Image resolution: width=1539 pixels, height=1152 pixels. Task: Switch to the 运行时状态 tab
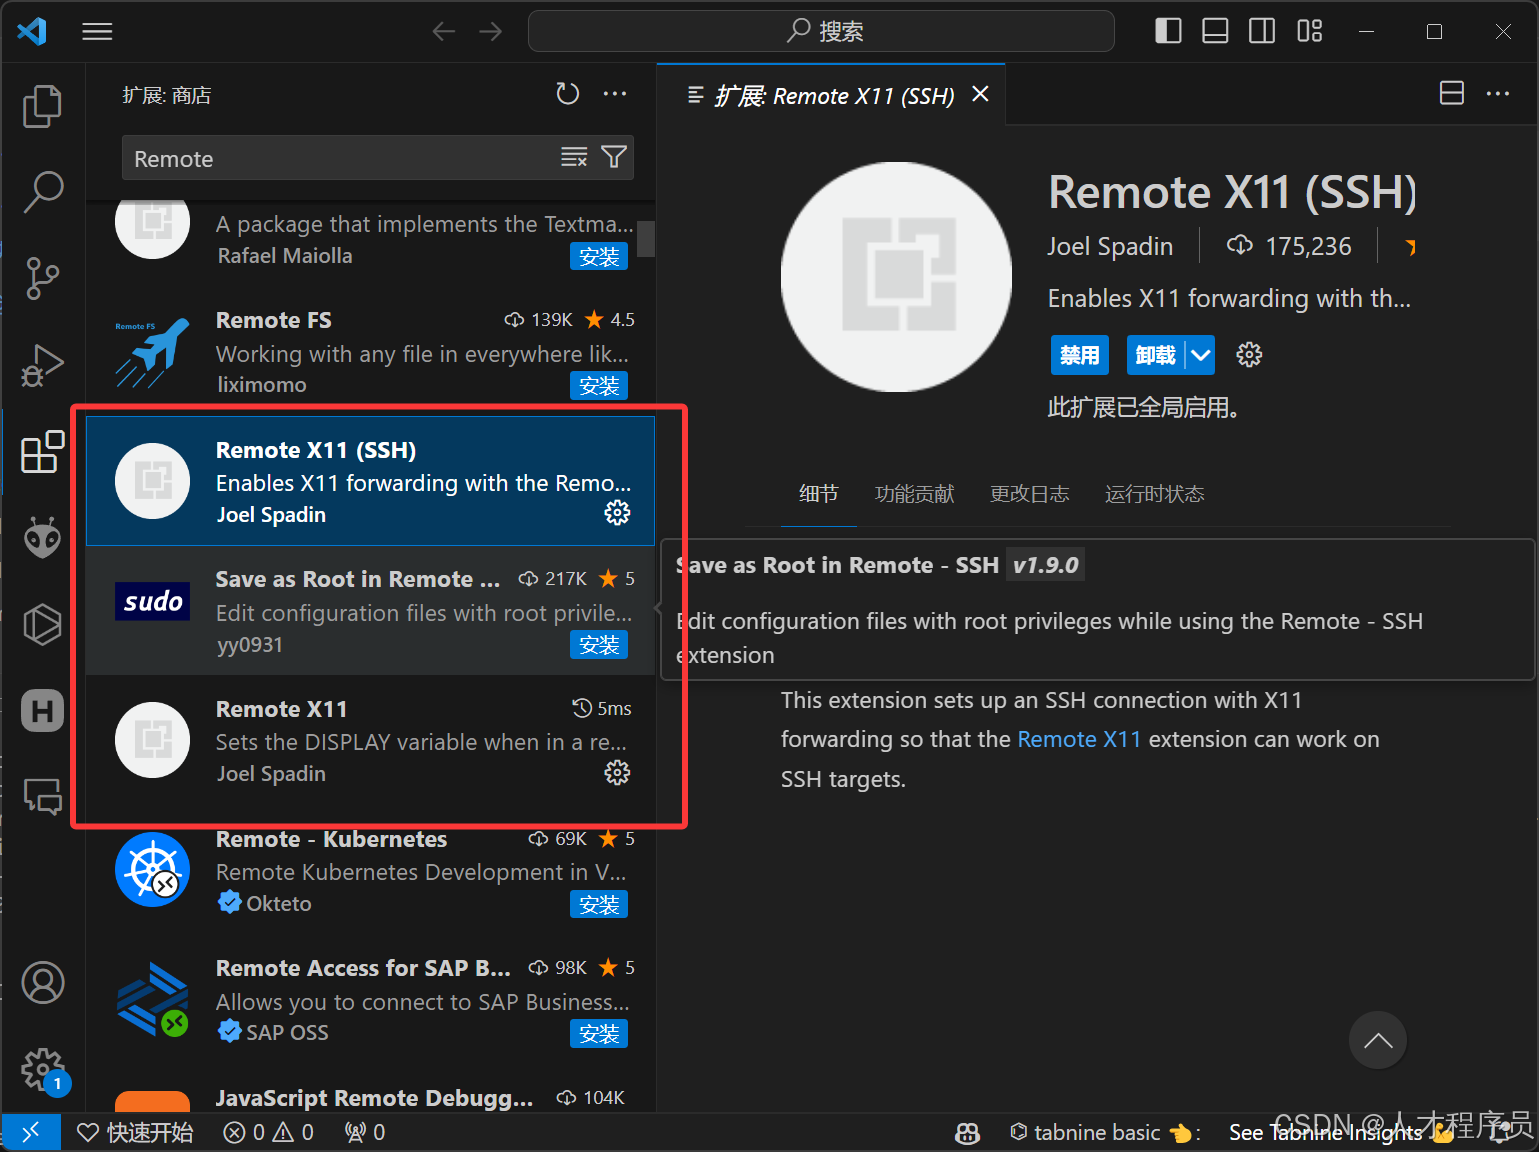(1154, 494)
